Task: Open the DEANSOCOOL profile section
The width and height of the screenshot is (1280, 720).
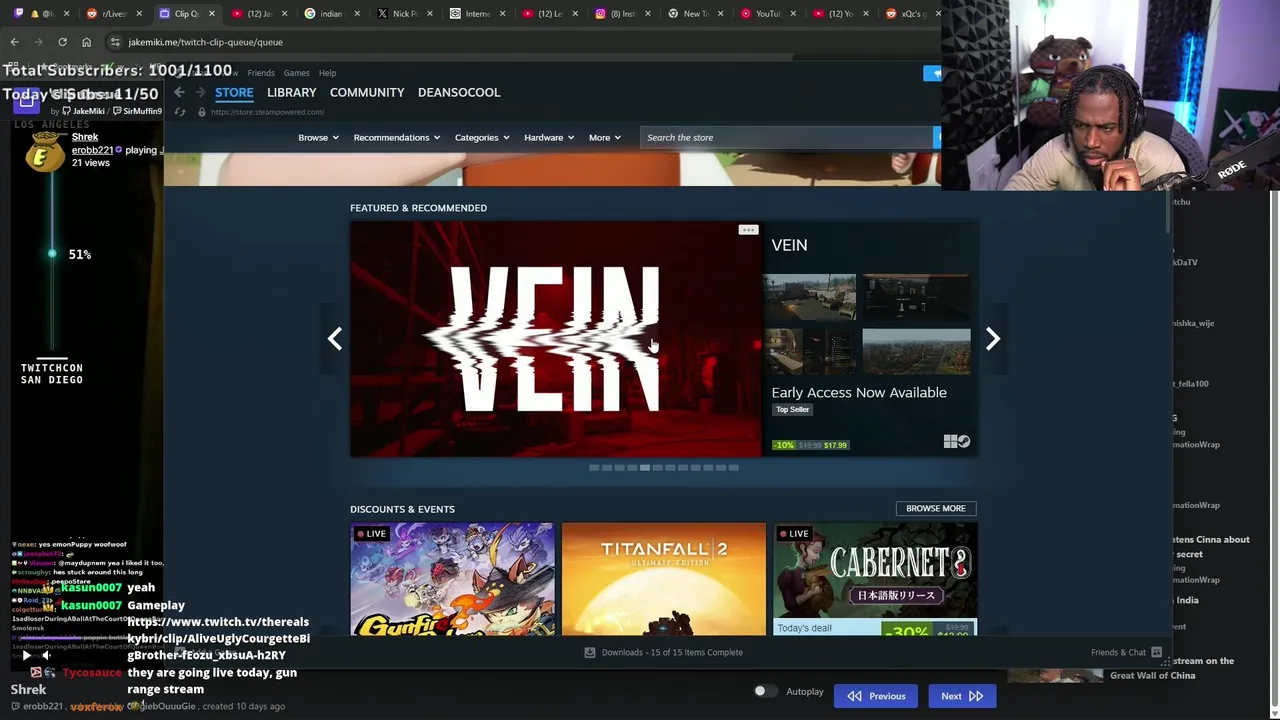Action: [x=459, y=92]
